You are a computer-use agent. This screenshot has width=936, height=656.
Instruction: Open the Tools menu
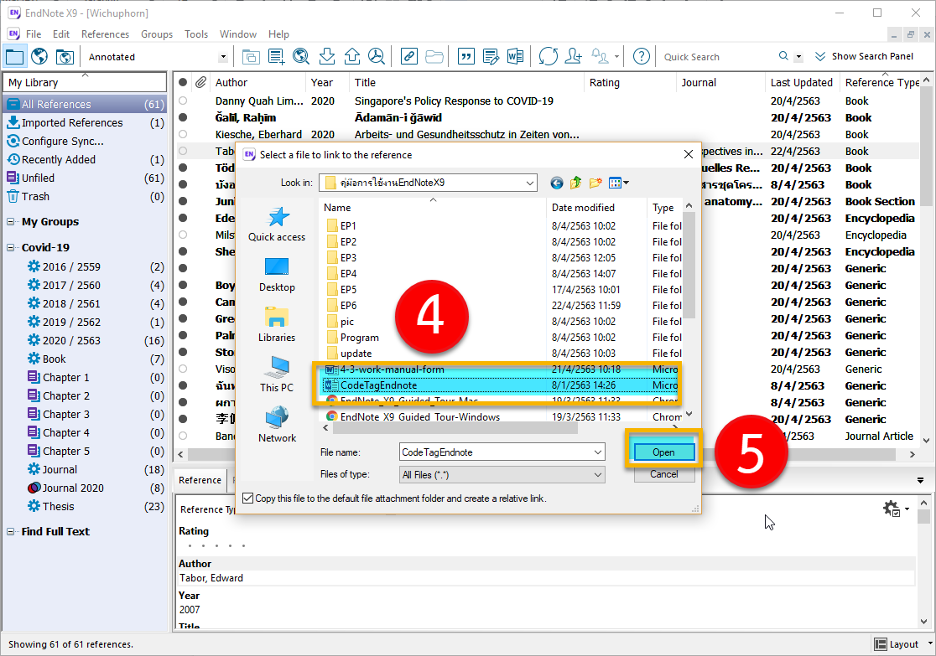point(196,34)
